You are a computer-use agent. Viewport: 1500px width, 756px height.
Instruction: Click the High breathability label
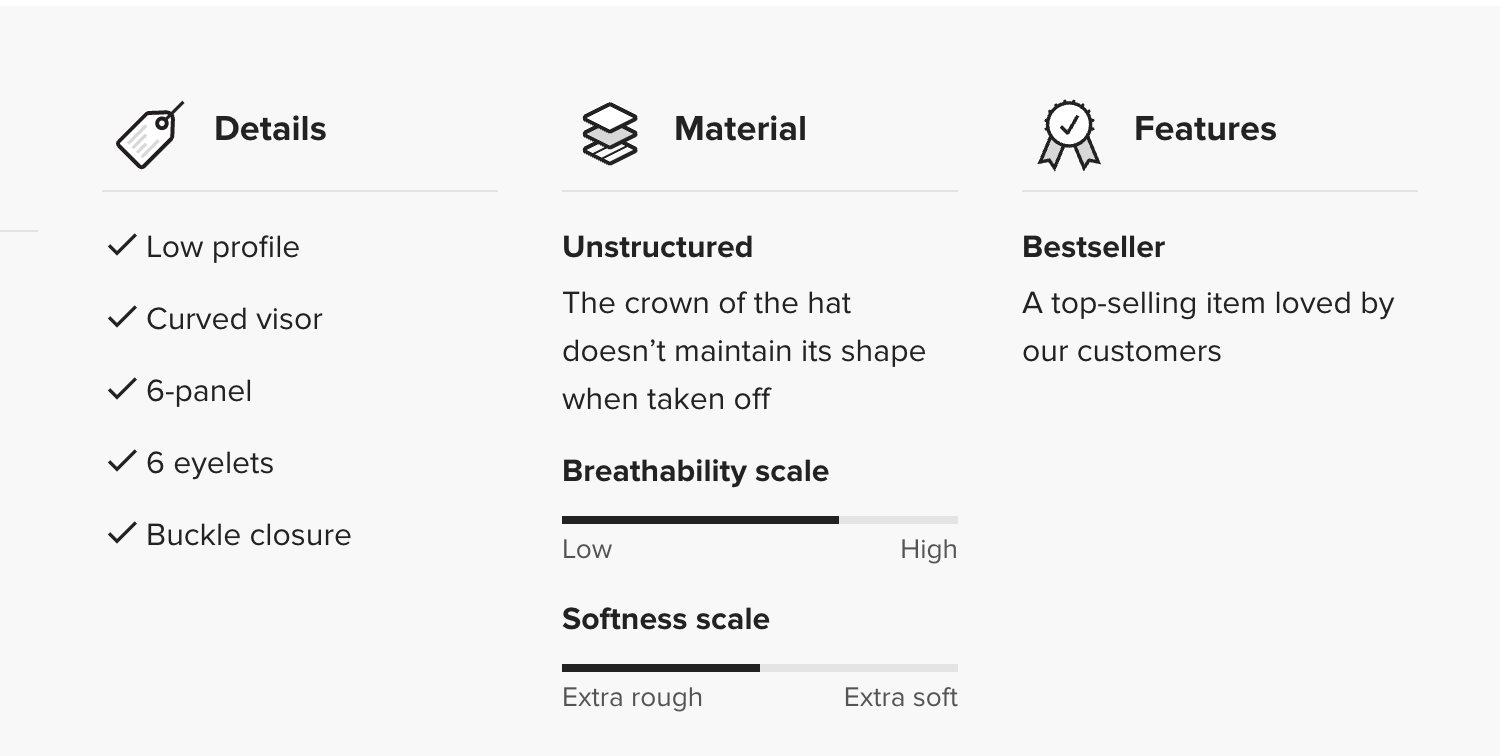click(928, 549)
